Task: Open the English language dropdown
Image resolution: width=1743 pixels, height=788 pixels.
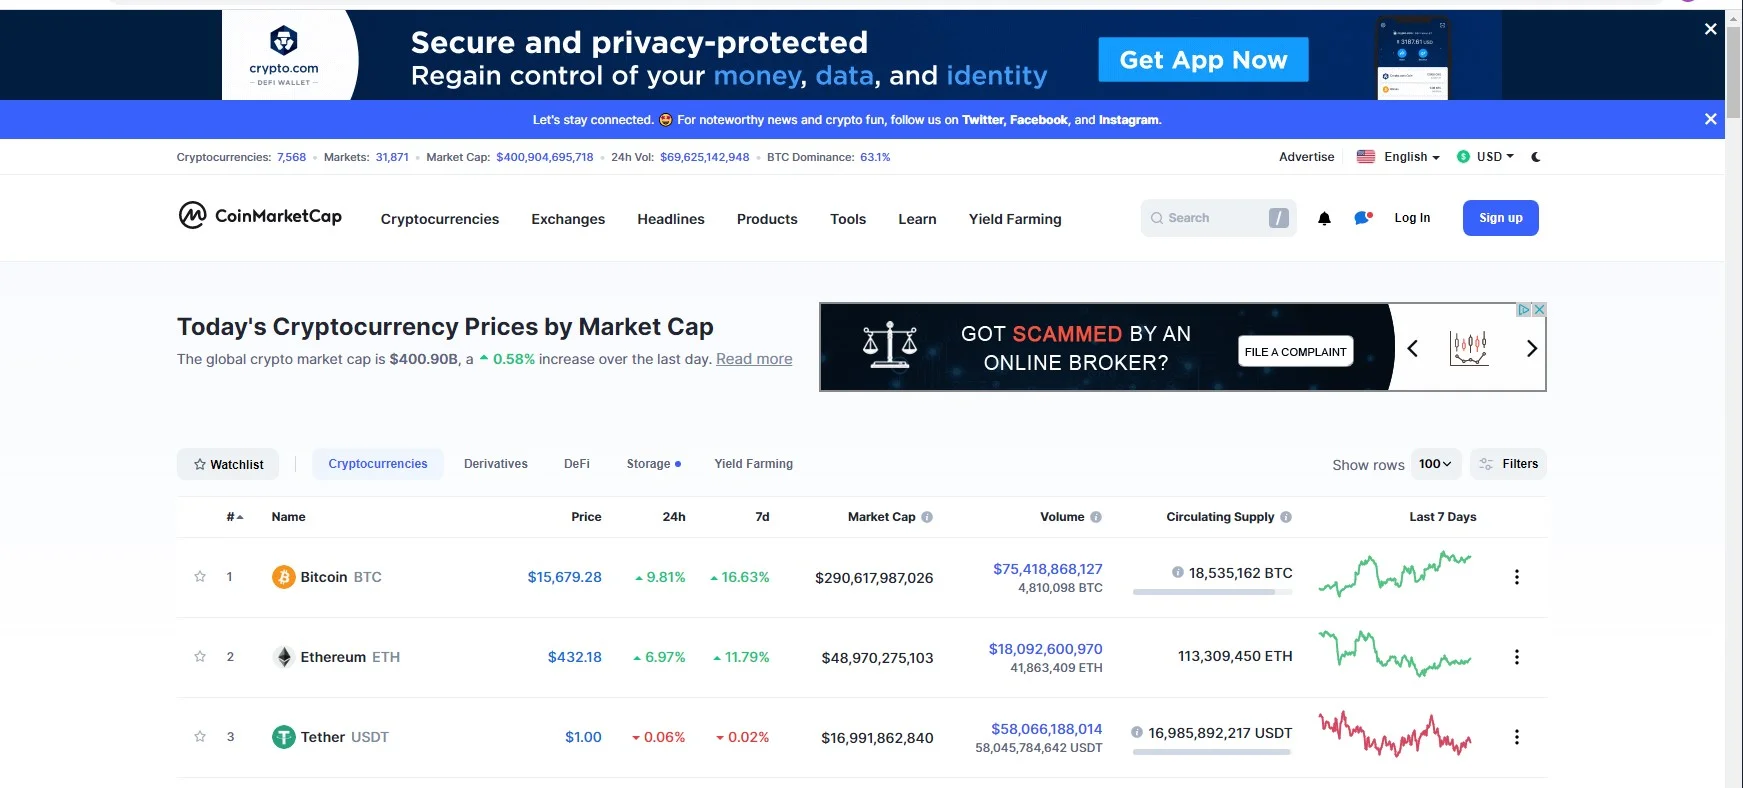Action: pyautogui.click(x=1412, y=157)
